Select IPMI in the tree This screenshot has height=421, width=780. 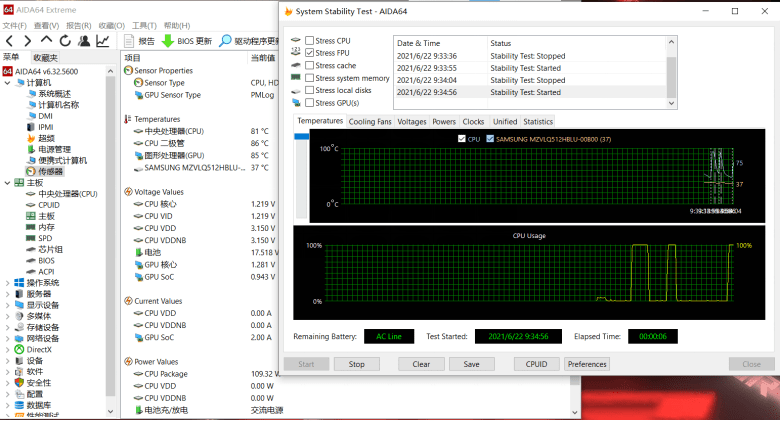pyautogui.click(x=45, y=127)
